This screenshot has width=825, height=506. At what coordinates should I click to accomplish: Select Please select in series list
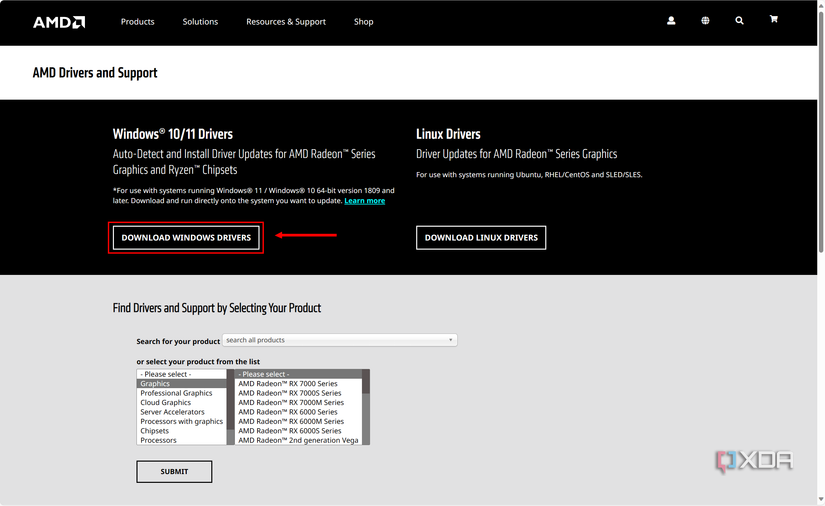(298, 374)
